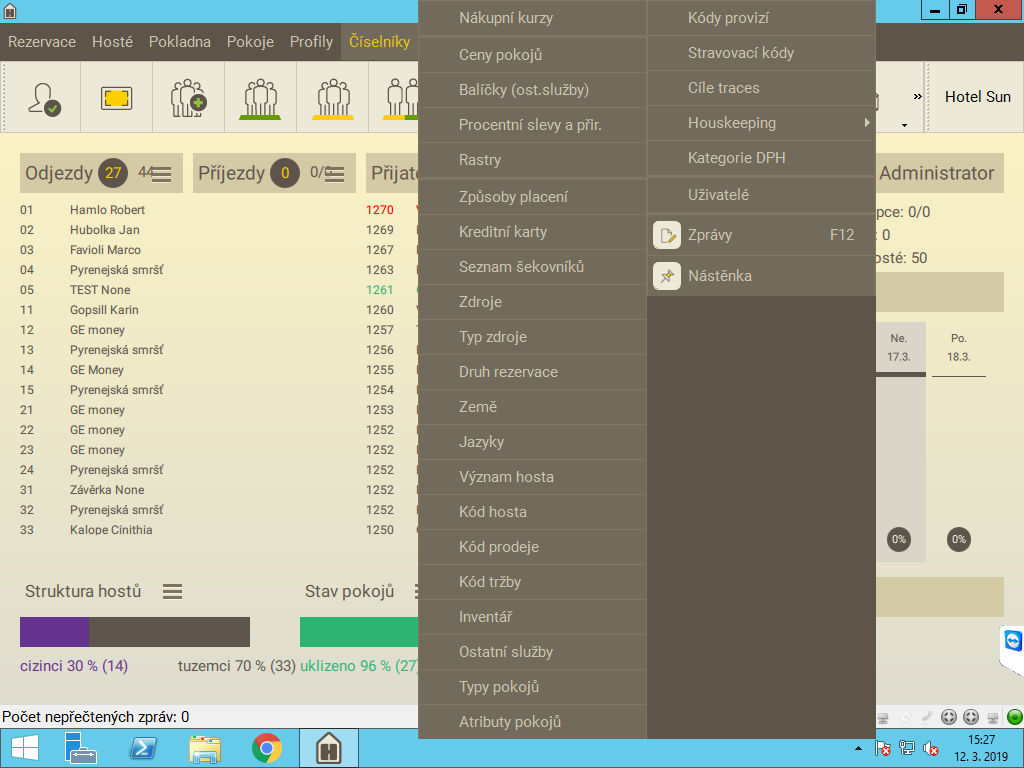Viewport: 1024px width, 768px height.
Task: Open the Nástěnka pinboard entry
Action: click(x=719, y=275)
